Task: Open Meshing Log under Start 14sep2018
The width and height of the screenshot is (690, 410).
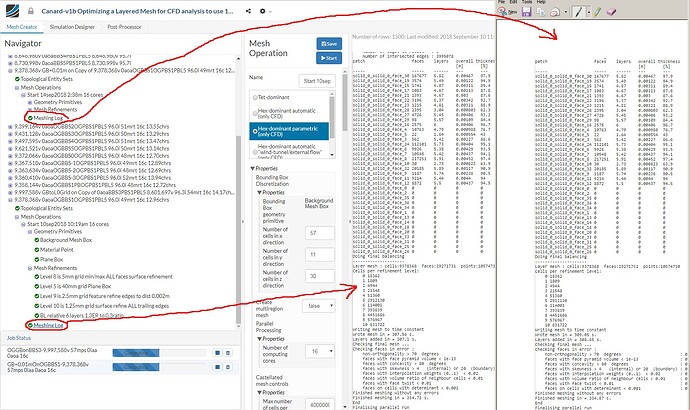Action: [x=48, y=118]
